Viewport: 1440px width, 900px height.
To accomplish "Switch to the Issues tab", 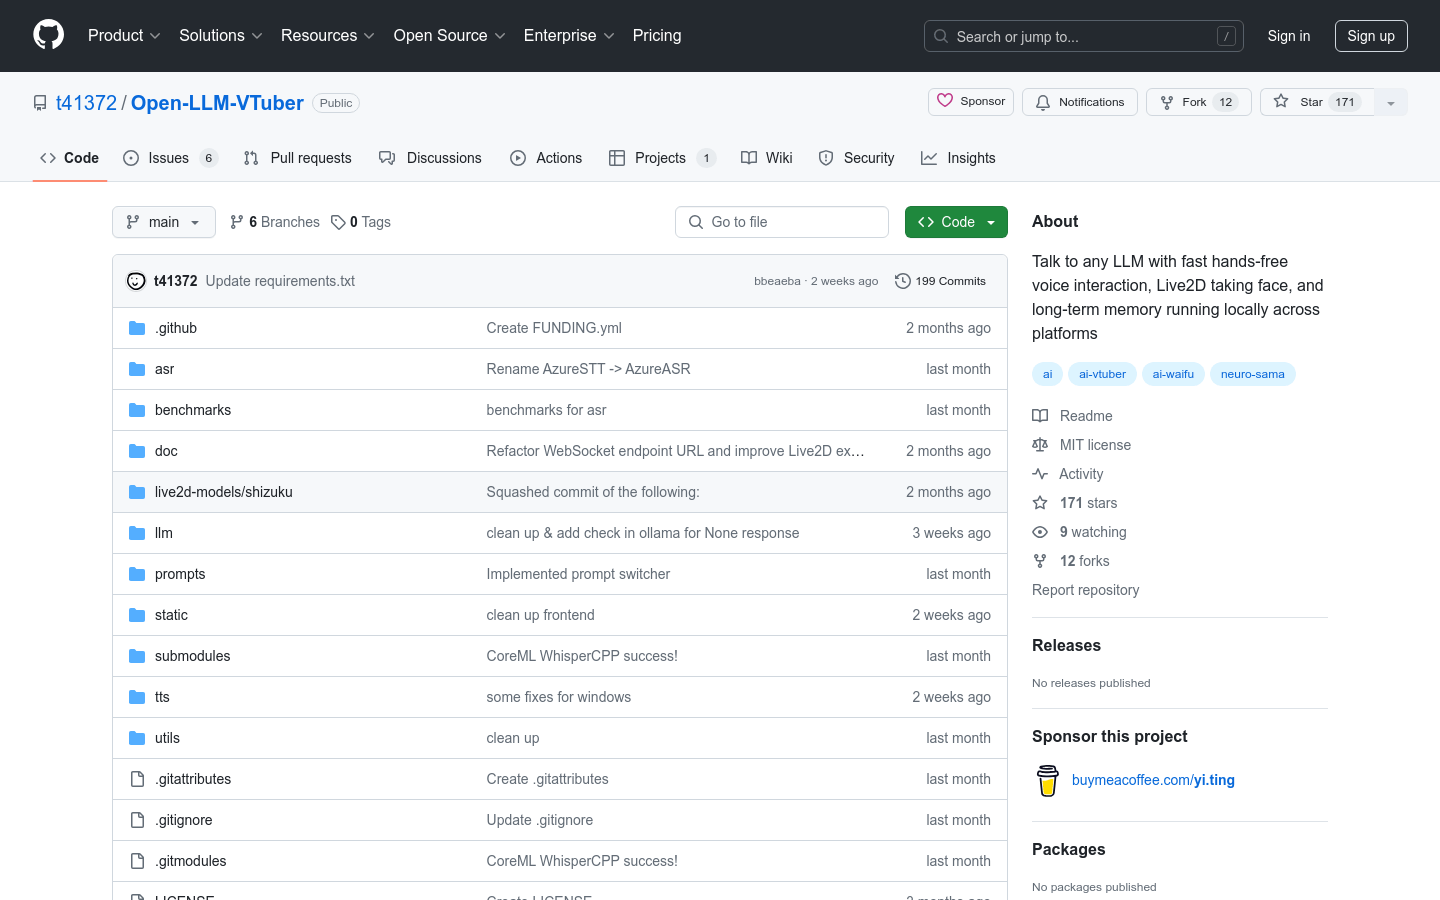I will point(168,158).
